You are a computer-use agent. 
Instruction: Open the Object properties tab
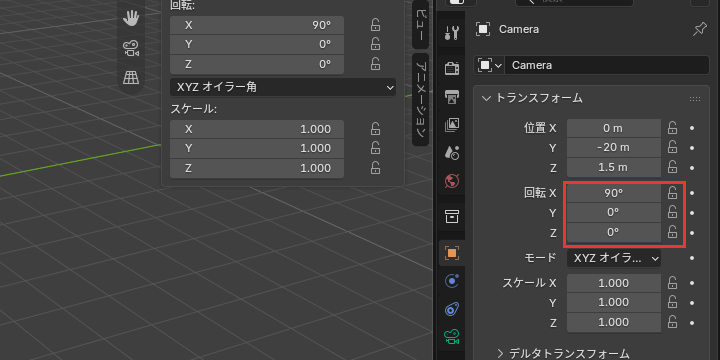tap(452, 253)
